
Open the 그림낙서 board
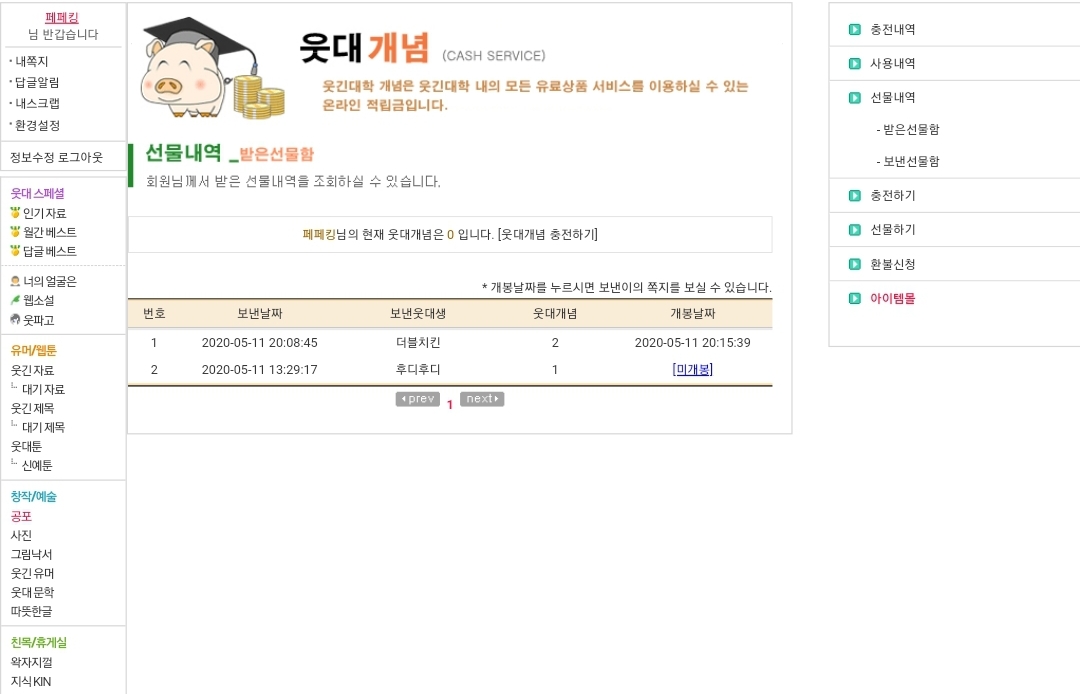point(32,555)
